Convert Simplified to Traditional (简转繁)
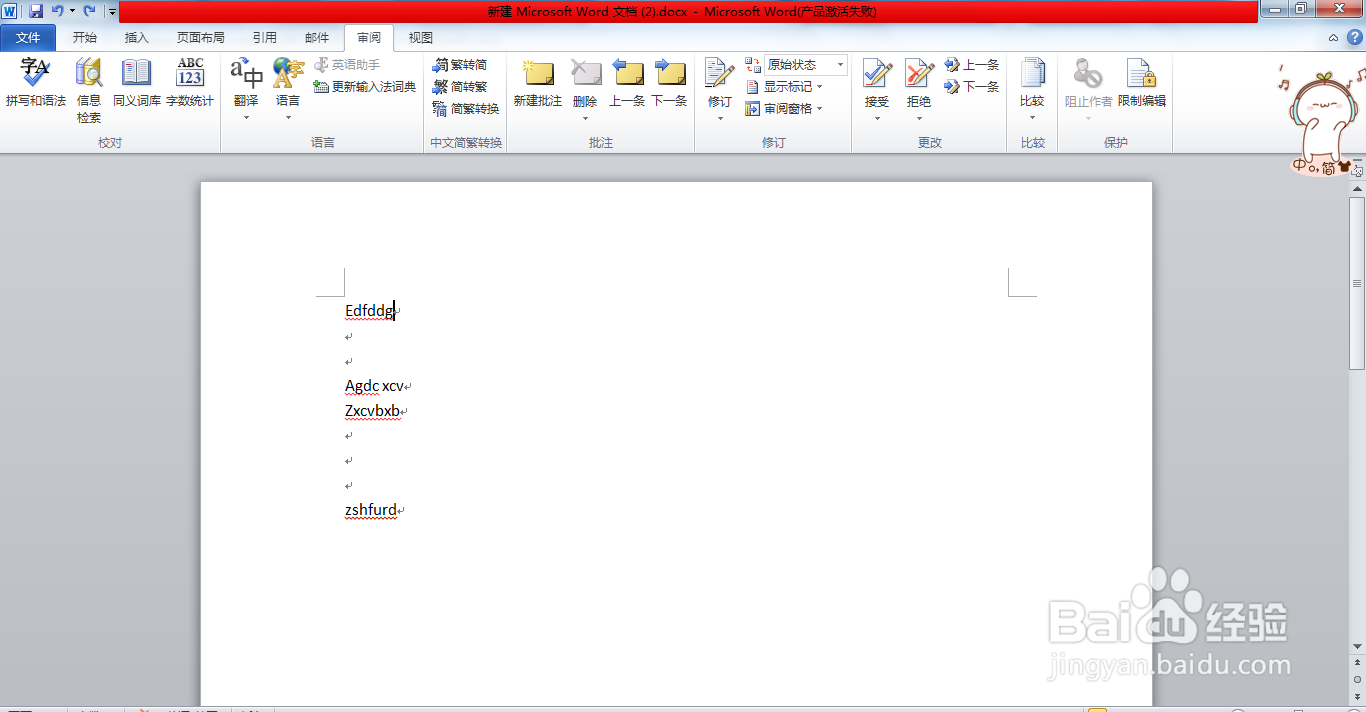This screenshot has width=1366, height=712. pyautogui.click(x=460, y=87)
